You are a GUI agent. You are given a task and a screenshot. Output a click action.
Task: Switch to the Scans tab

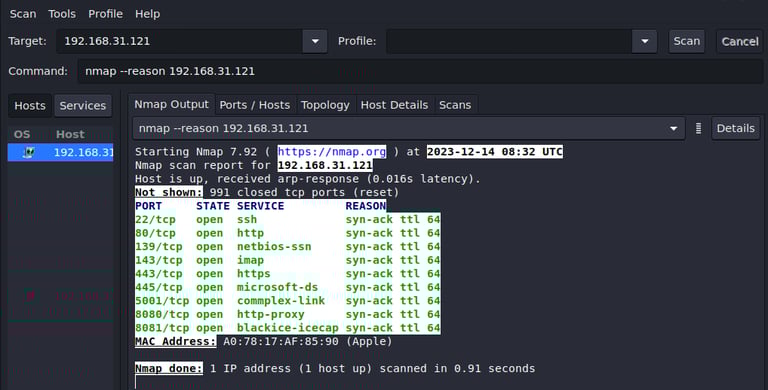click(x=455, y=105)
